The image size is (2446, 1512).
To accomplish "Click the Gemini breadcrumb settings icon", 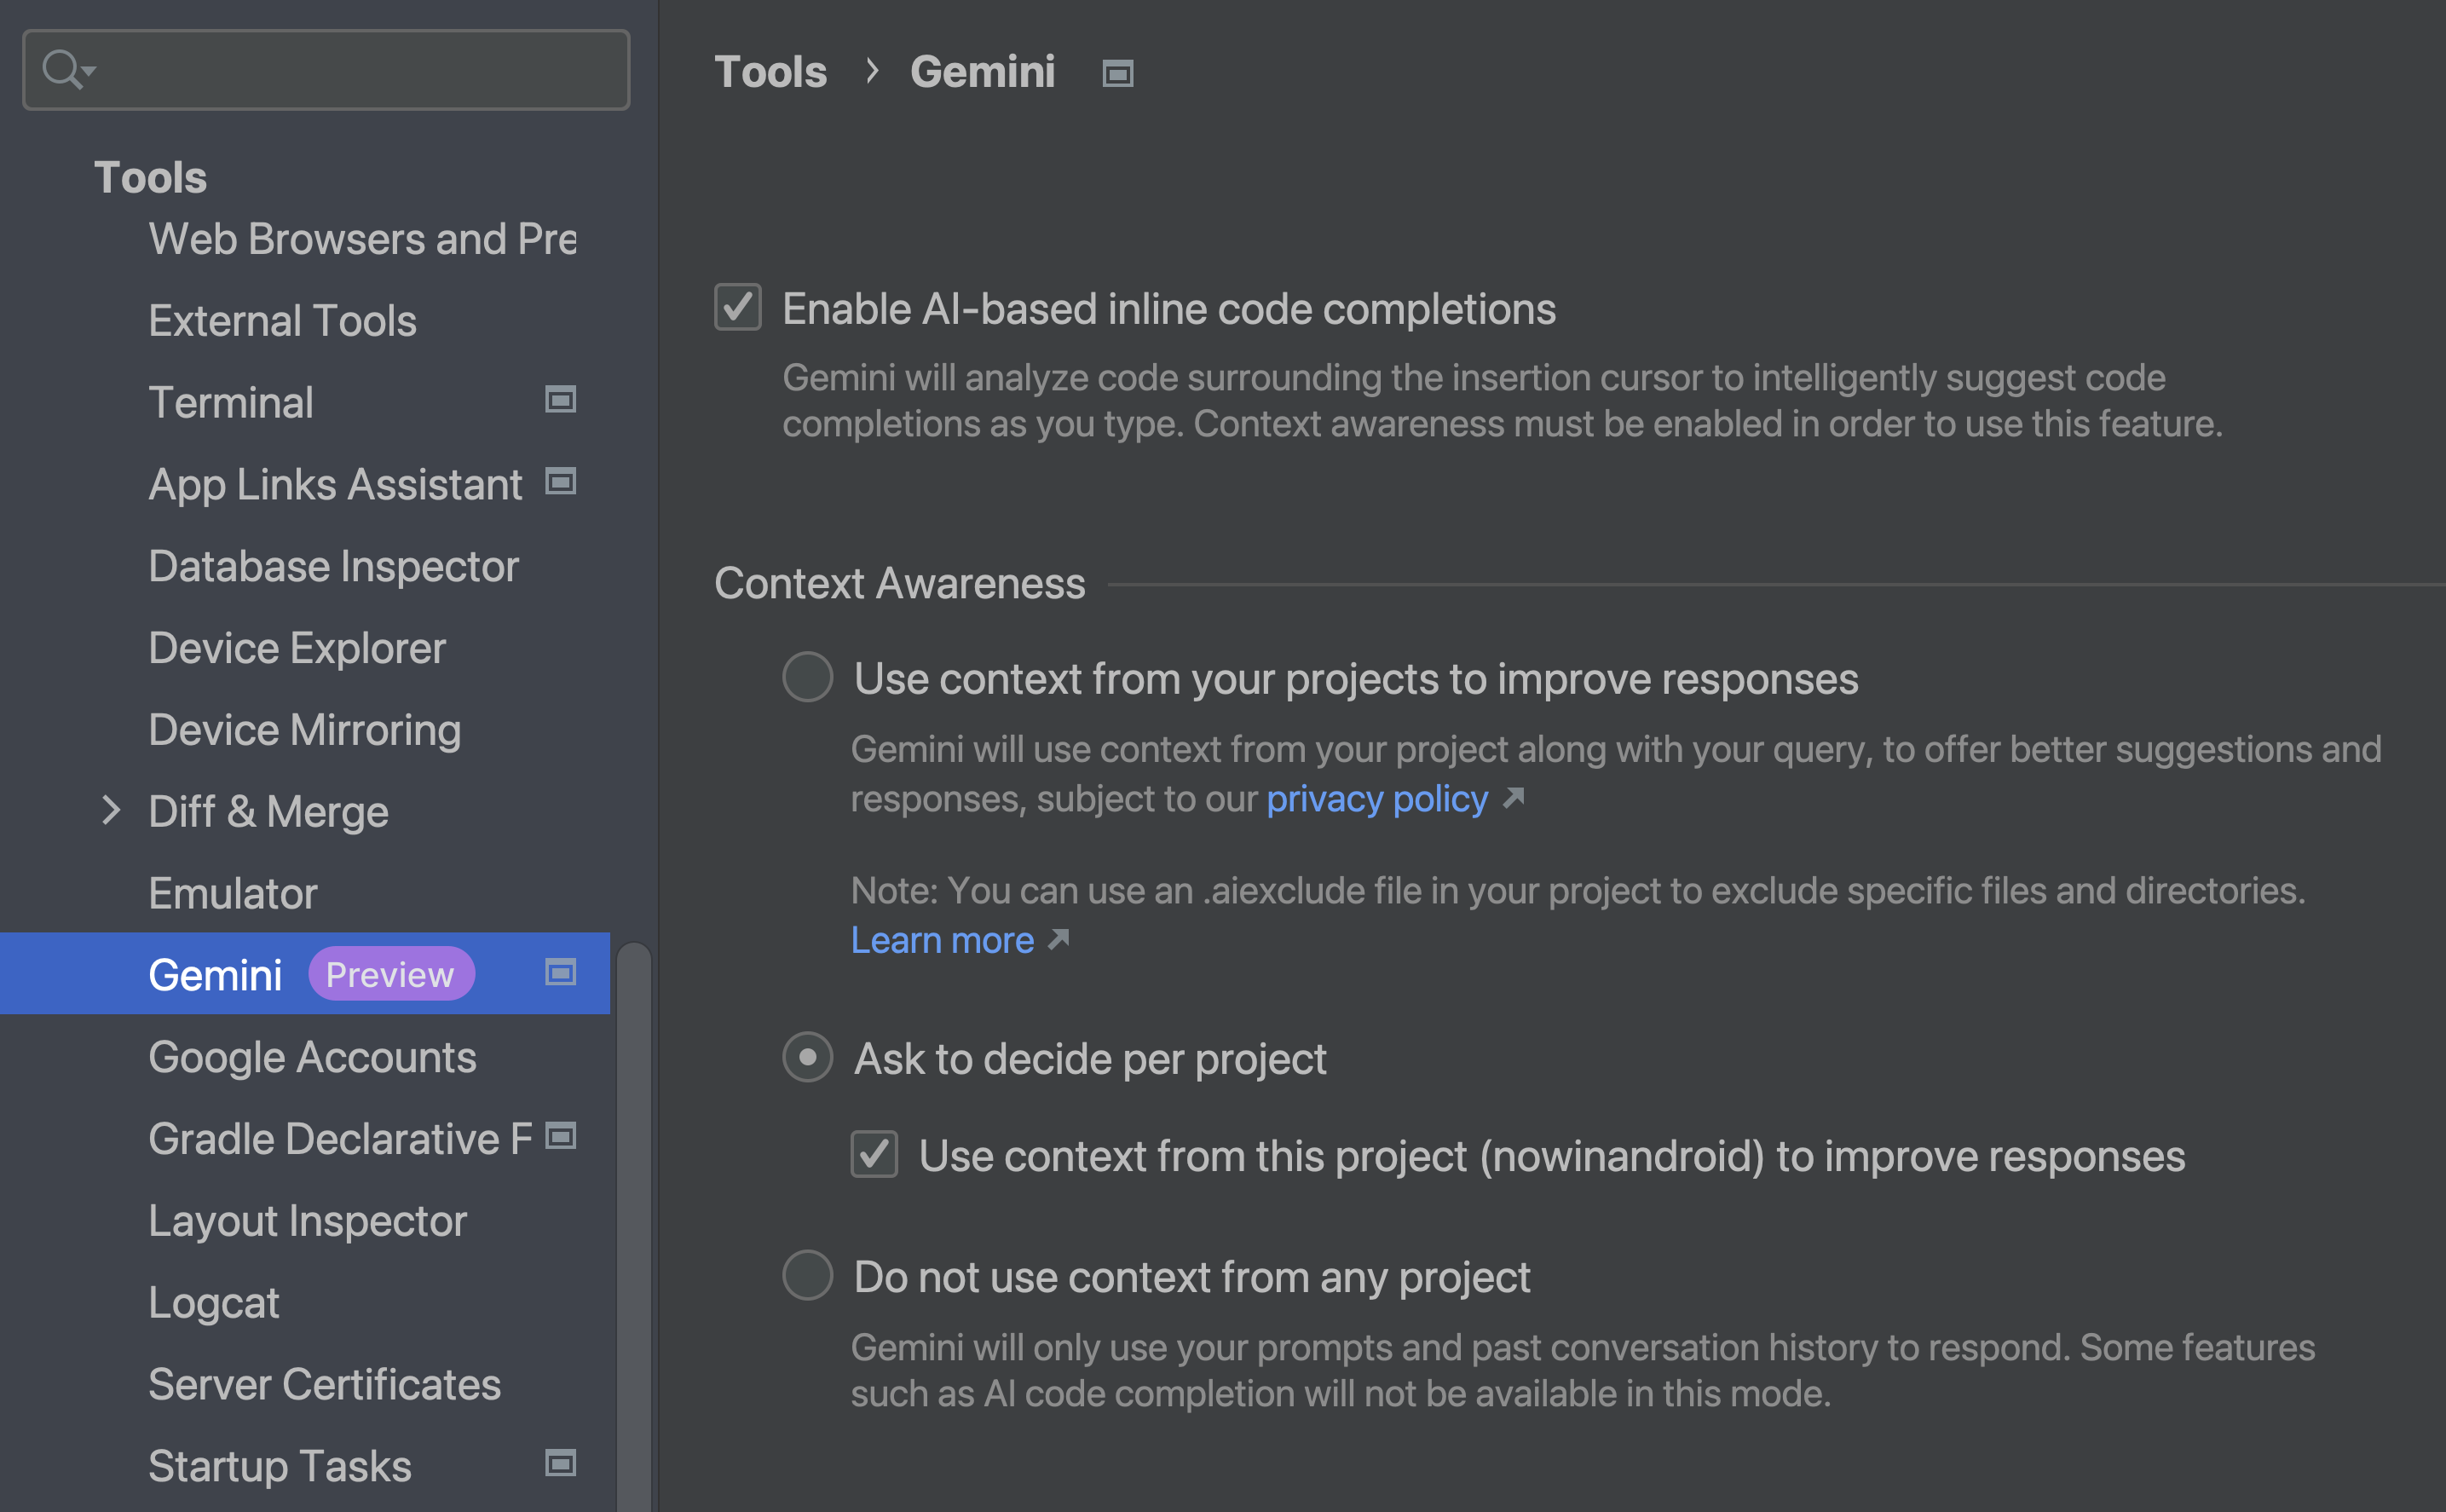I will pyautogui.click(x=1120, y=70).
